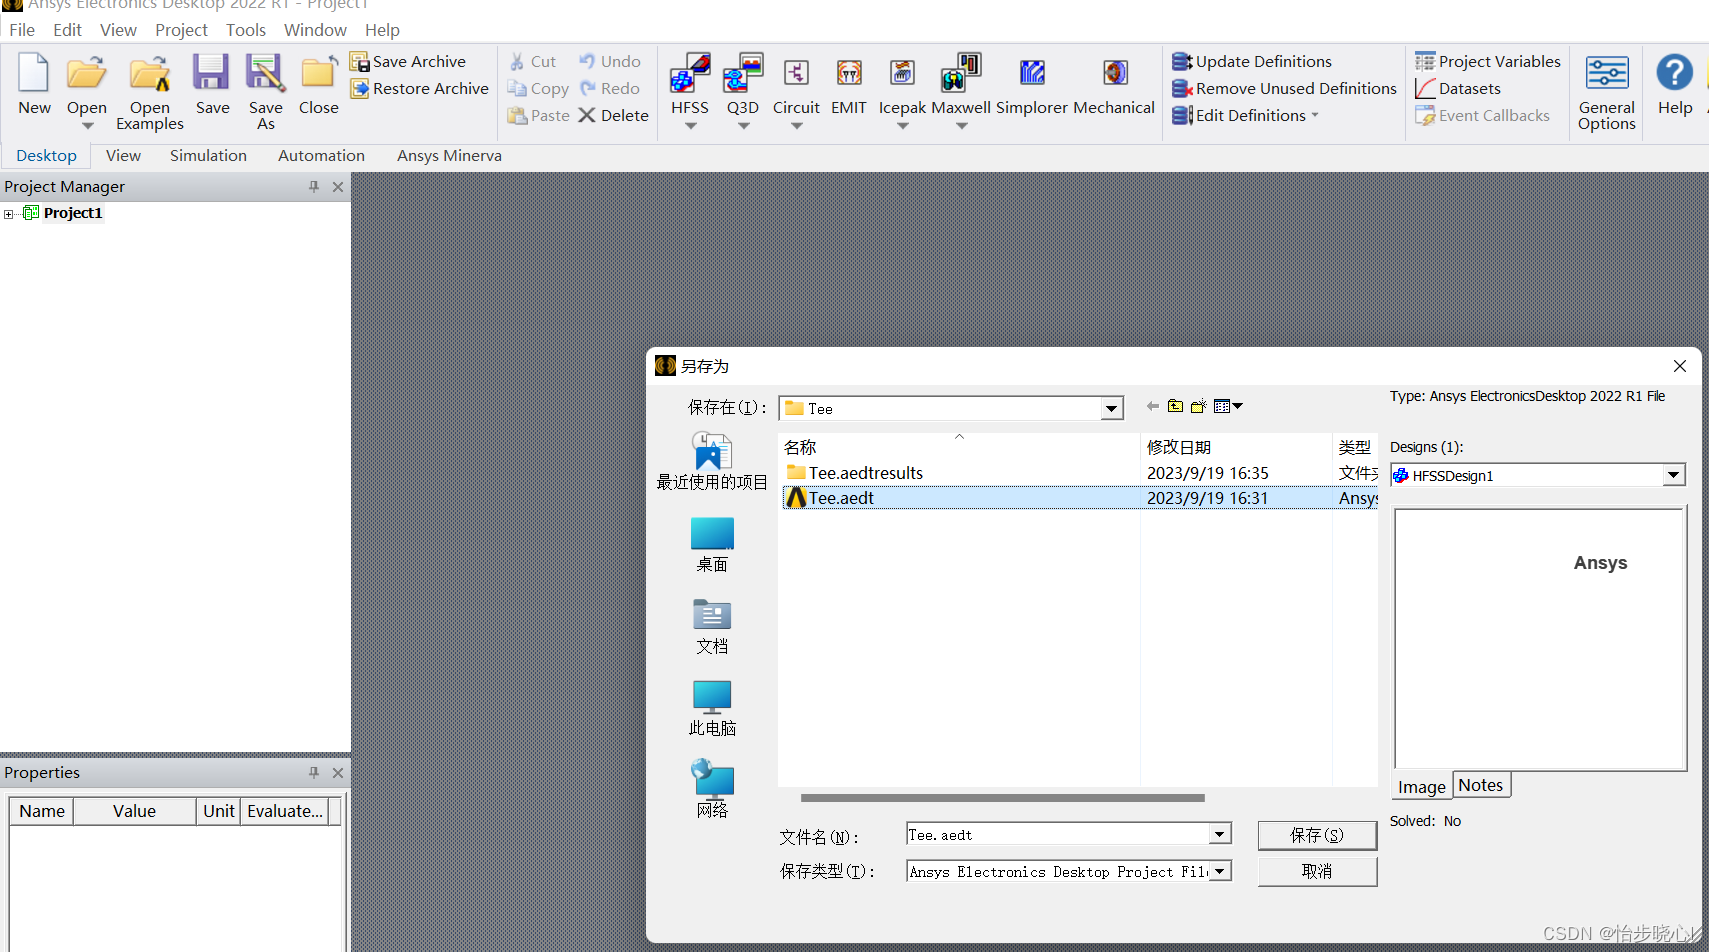
Task: Expand the Project1 tree node
Action: [x=9, y=214]
